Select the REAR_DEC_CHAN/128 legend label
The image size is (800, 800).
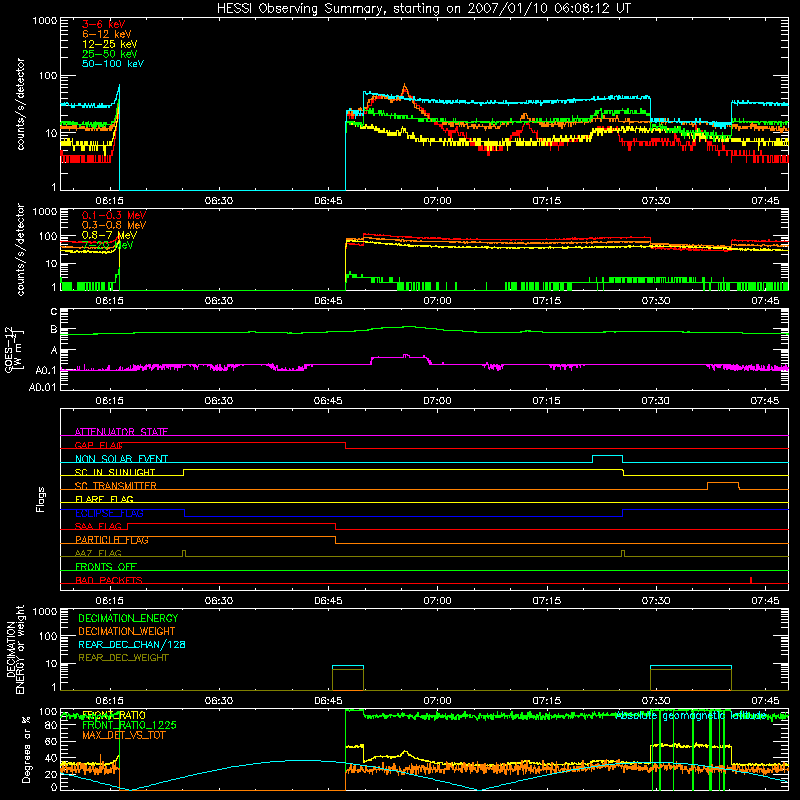132,645
